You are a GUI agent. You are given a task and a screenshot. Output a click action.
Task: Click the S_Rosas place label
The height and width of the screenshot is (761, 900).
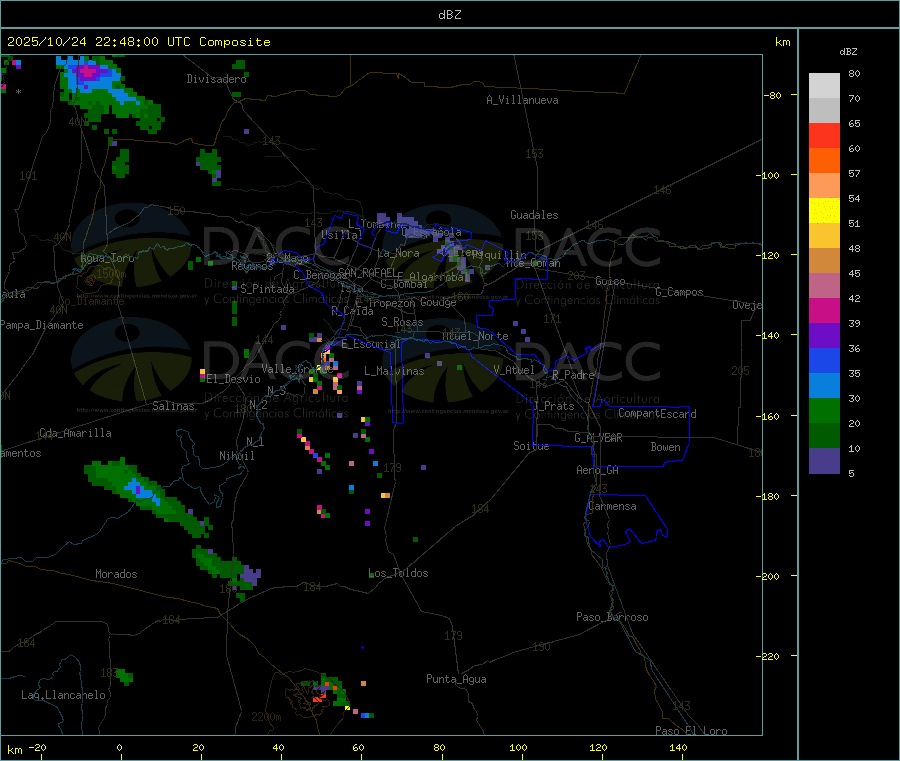402,323
